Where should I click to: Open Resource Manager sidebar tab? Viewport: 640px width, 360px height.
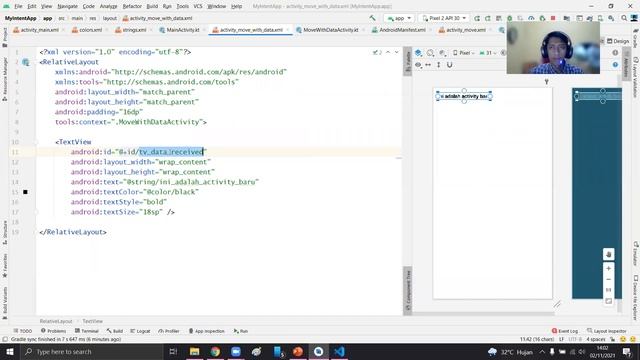tap(5, 78)
